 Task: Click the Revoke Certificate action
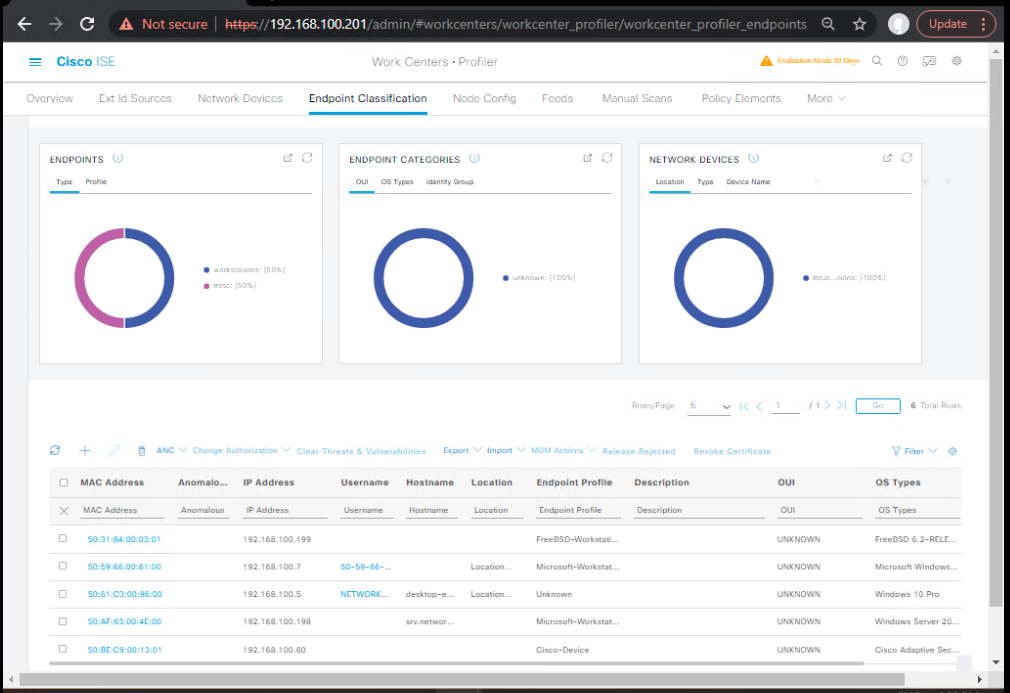coord(732,451)
